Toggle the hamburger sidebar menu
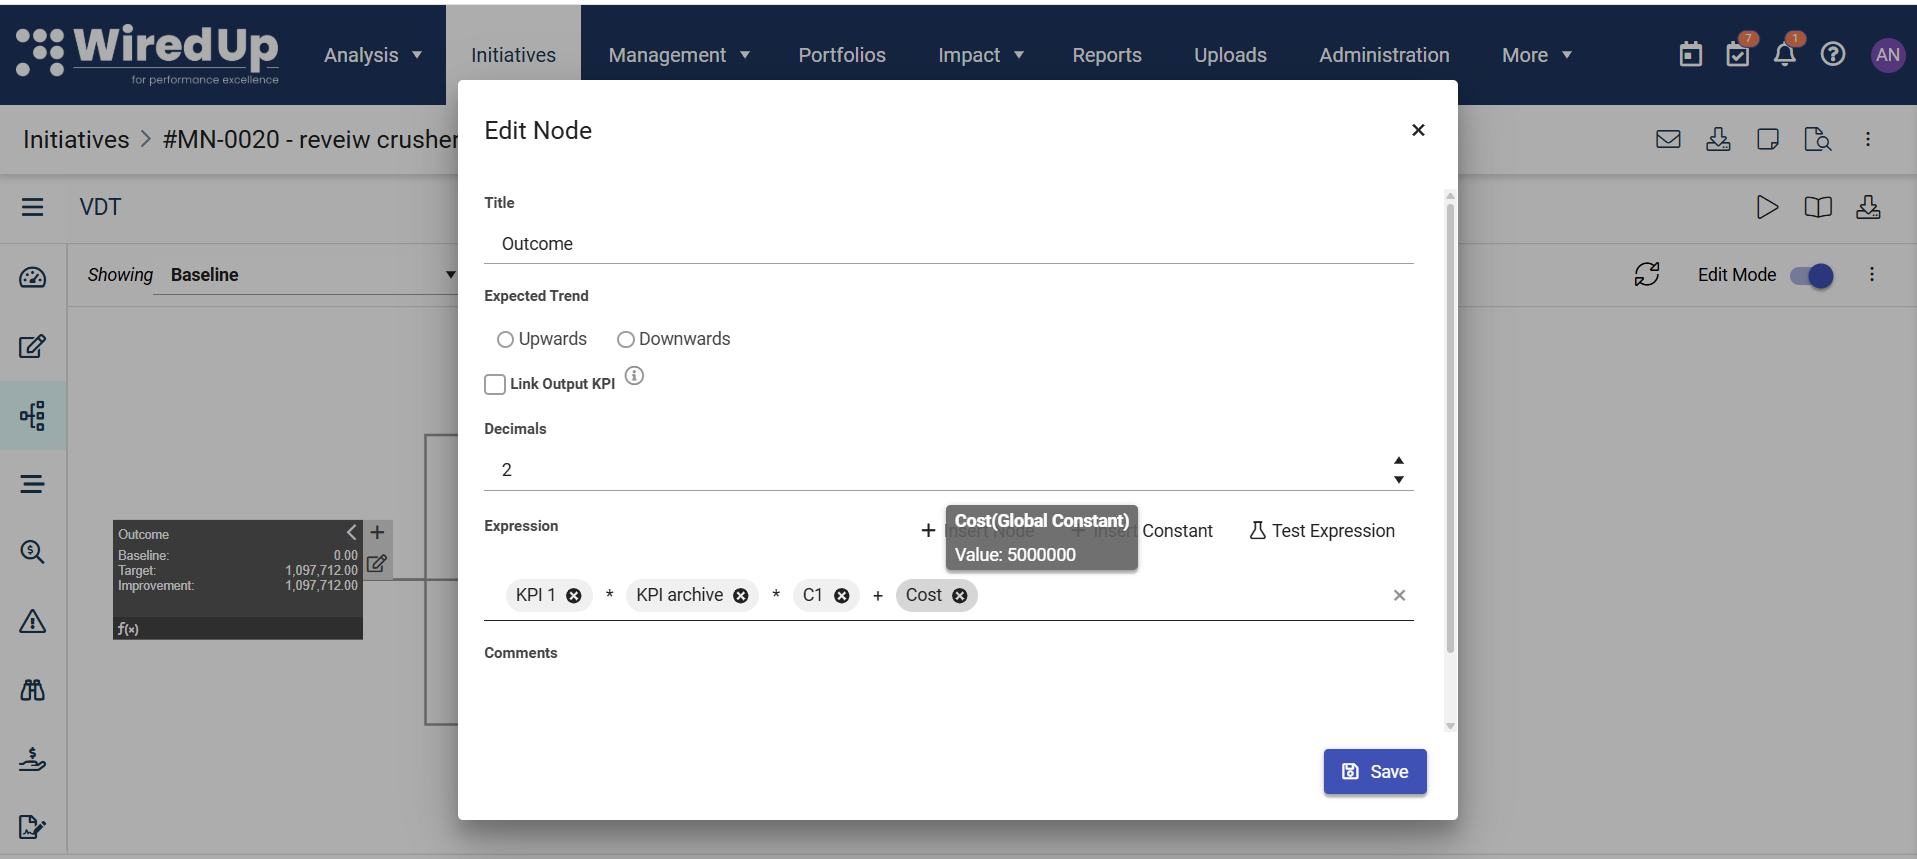1917x859 pixels. (32, 207)
